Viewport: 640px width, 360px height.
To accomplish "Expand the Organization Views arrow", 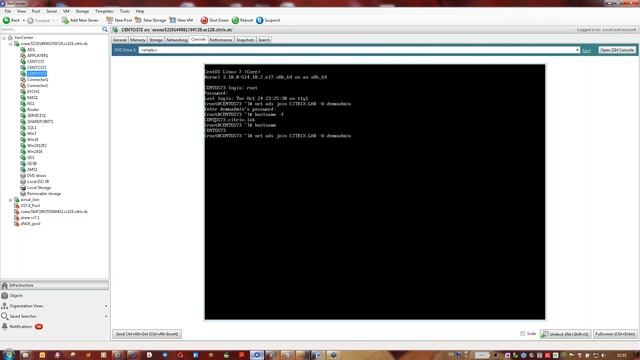I will [x=106, y=306].
